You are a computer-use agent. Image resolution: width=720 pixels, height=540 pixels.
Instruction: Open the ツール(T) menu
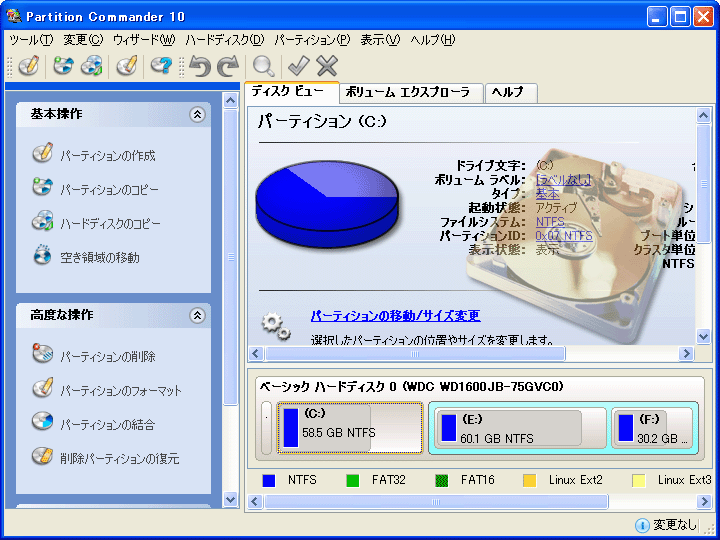point(31,40)
